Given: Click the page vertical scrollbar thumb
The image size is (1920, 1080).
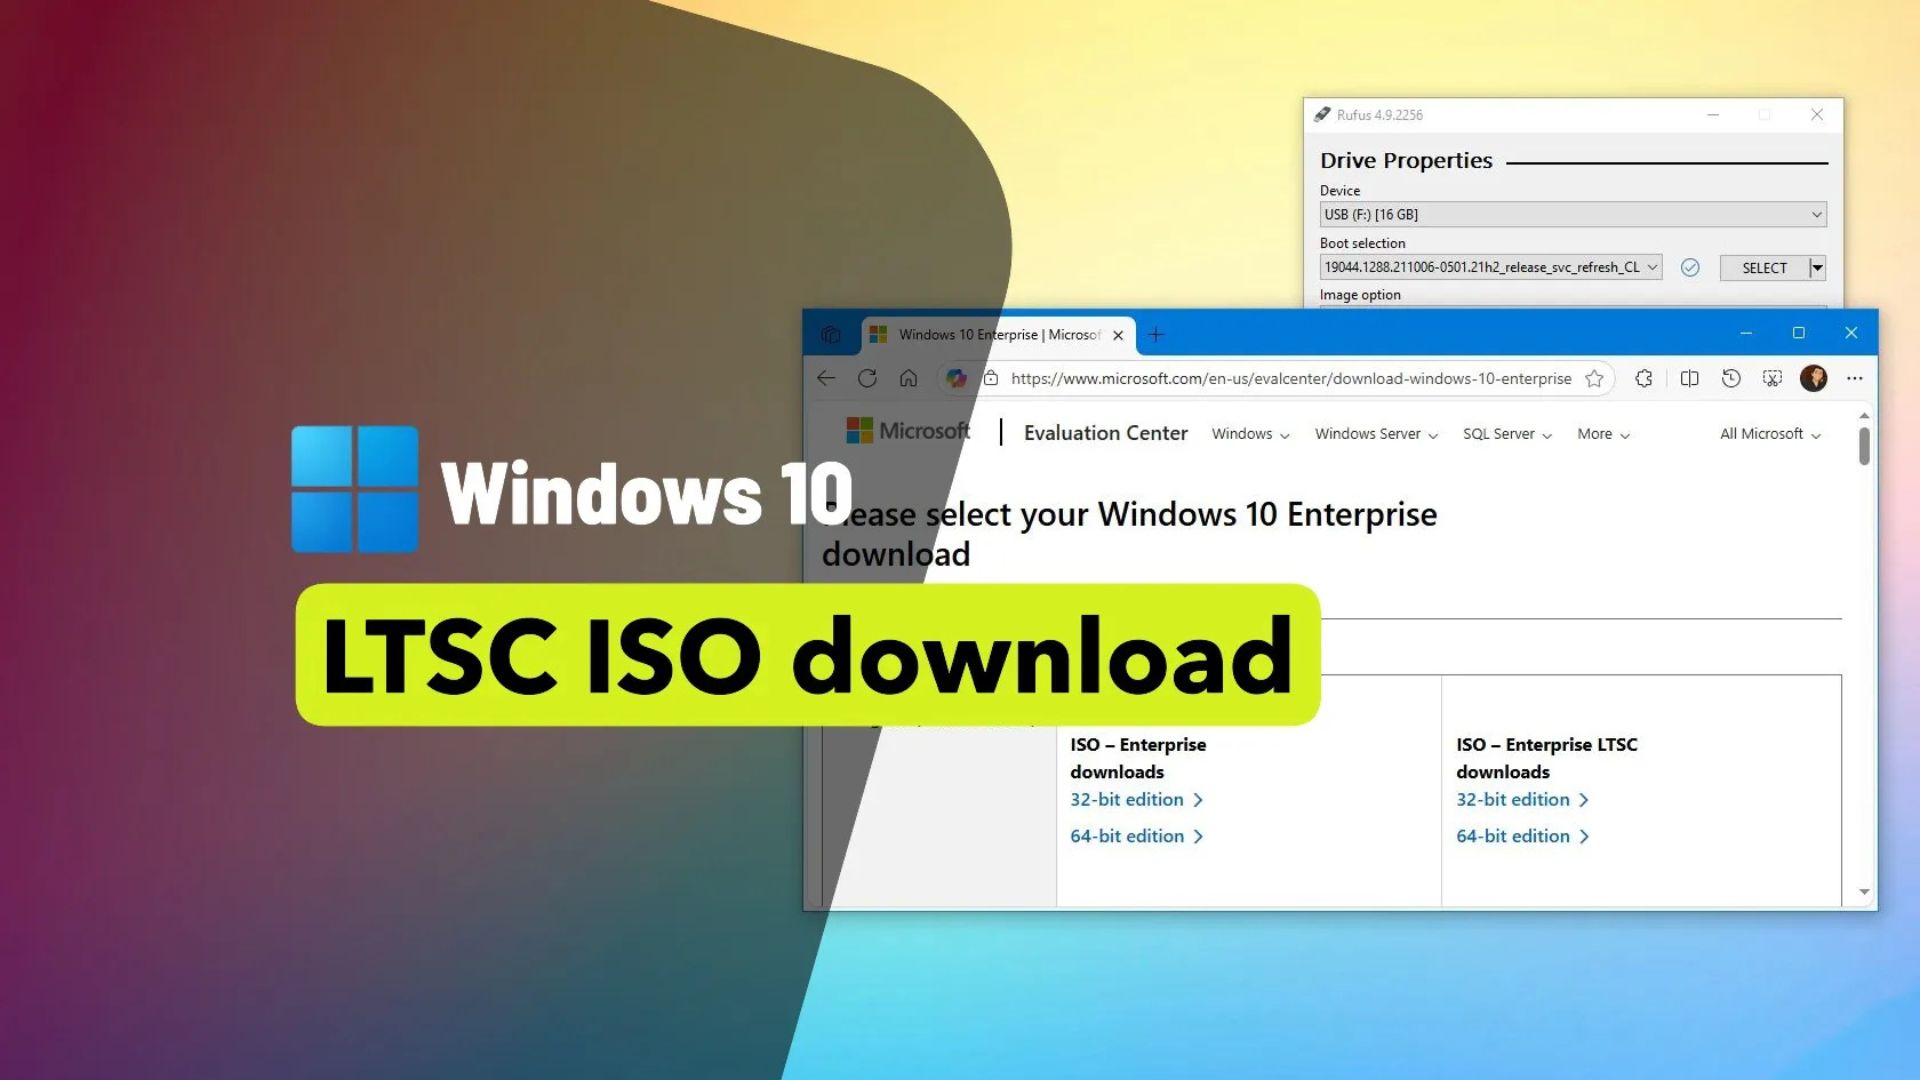Looking at the screenshot, I should tap(1864, 446).
